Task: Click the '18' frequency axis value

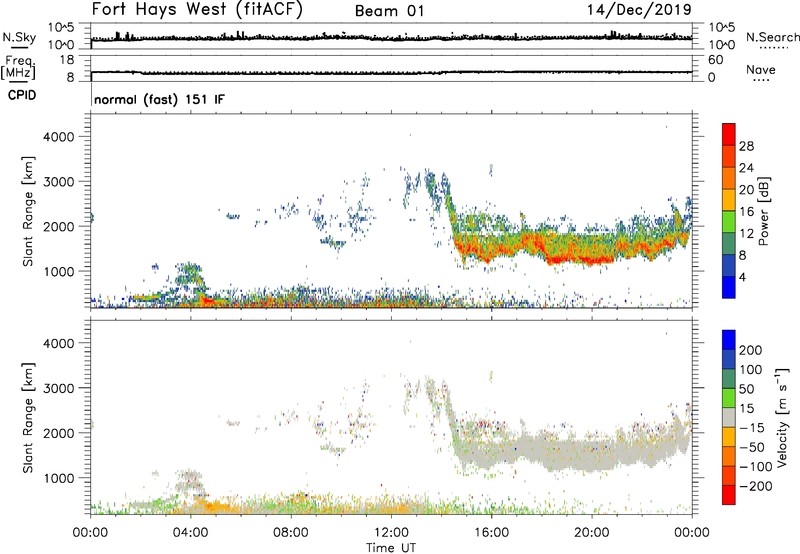Action: [67, 60]
